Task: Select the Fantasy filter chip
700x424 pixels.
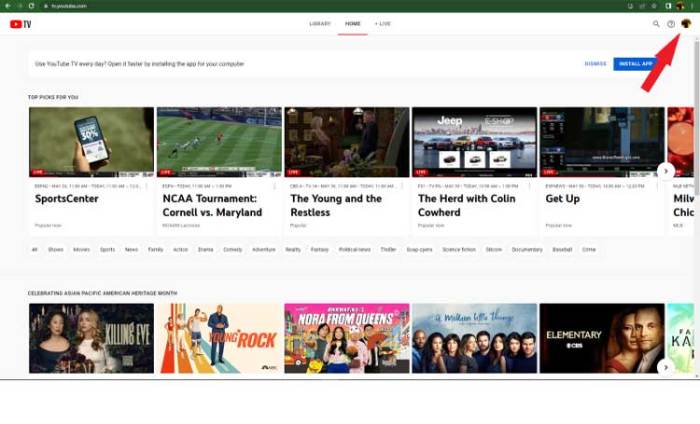Action: pyautogui.click(x=320, y=249)
